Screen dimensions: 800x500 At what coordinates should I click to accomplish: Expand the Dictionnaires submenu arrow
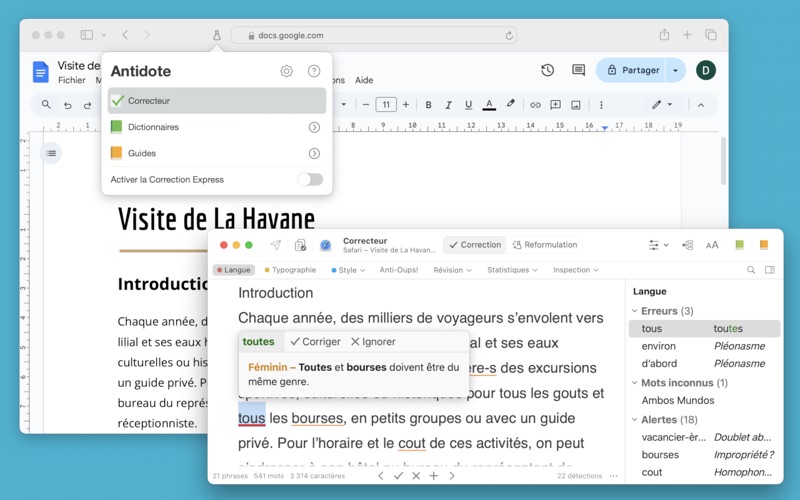tap(314, 127)
